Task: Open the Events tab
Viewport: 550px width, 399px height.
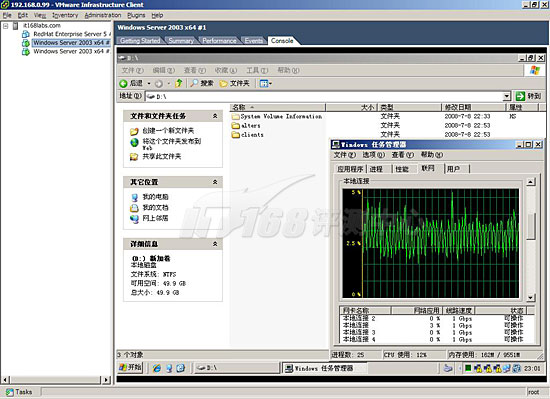Action: coord(253,41)
